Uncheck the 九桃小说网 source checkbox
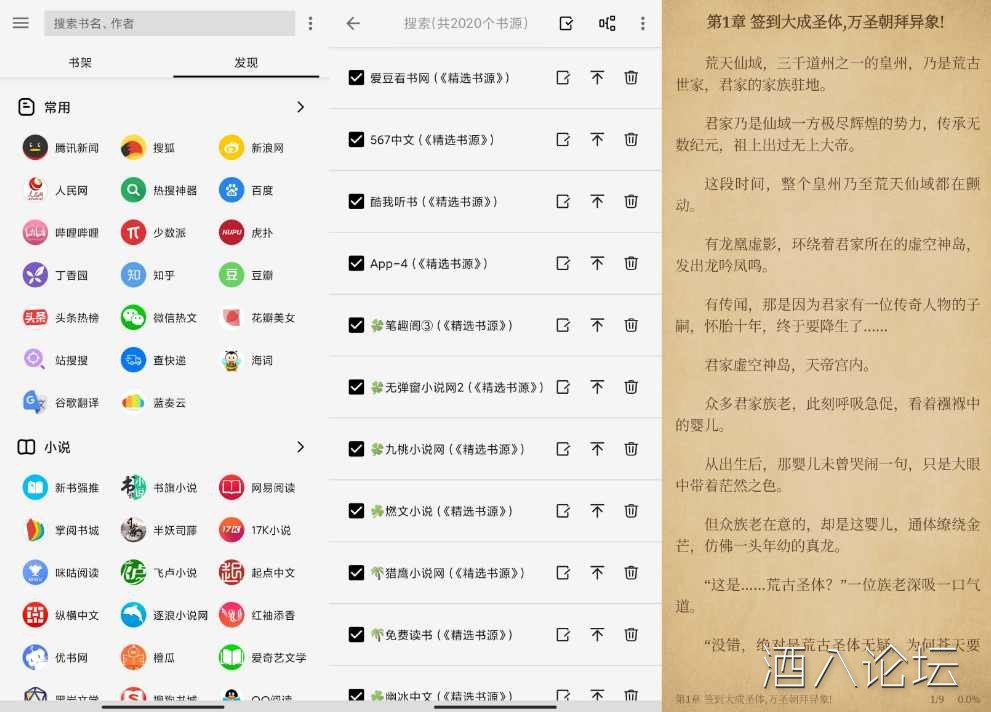991x712 pixels. 356,449
